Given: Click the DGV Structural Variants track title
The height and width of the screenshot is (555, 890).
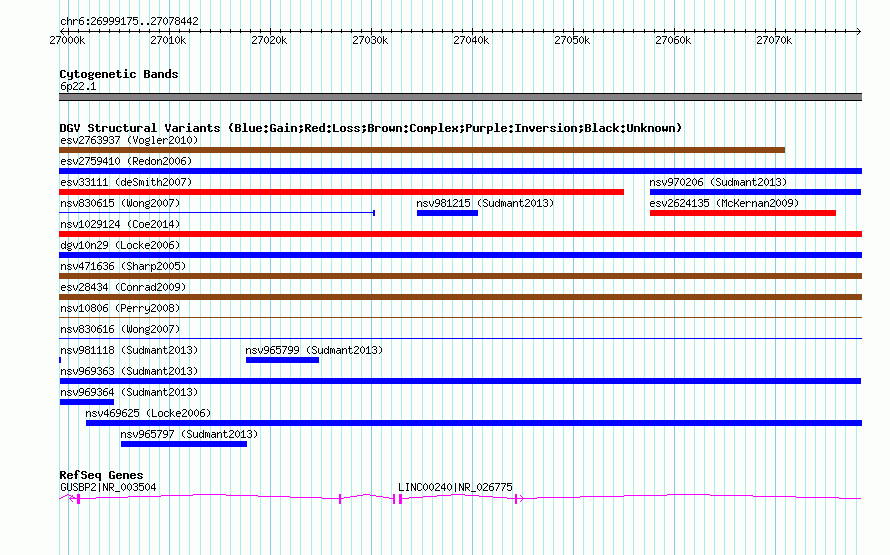Looking at the screenshot, I should [x=371, y=128].
